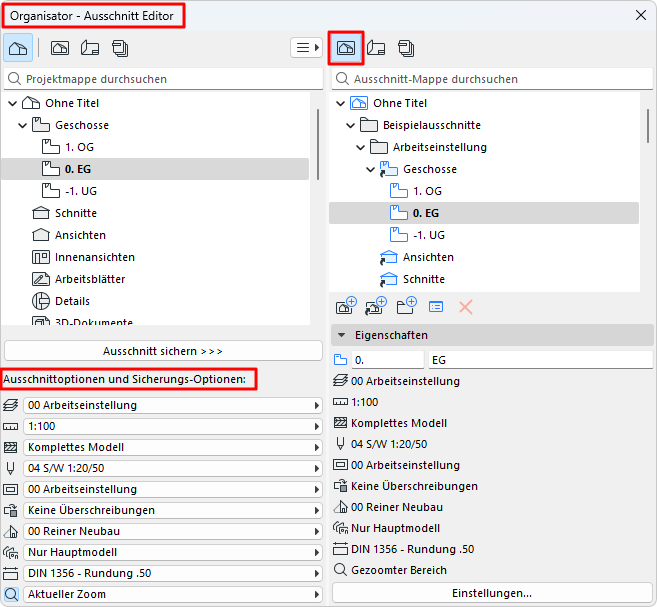
Task: Collapse the left Geschosse folder
Action: click(x=23, y=125)
